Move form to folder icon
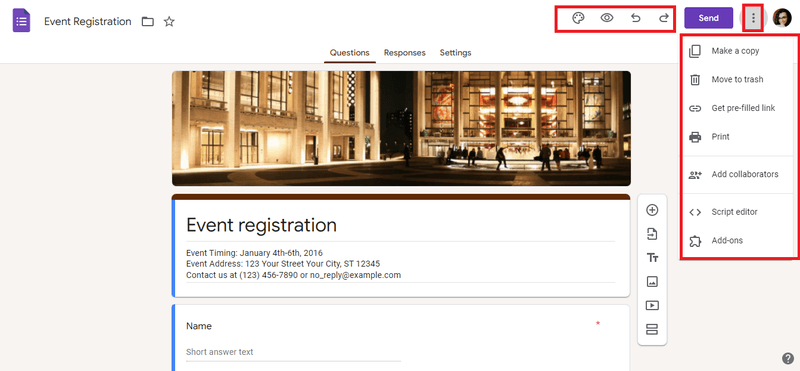Viewport: 800px width, 371px height. coord(148,21)
